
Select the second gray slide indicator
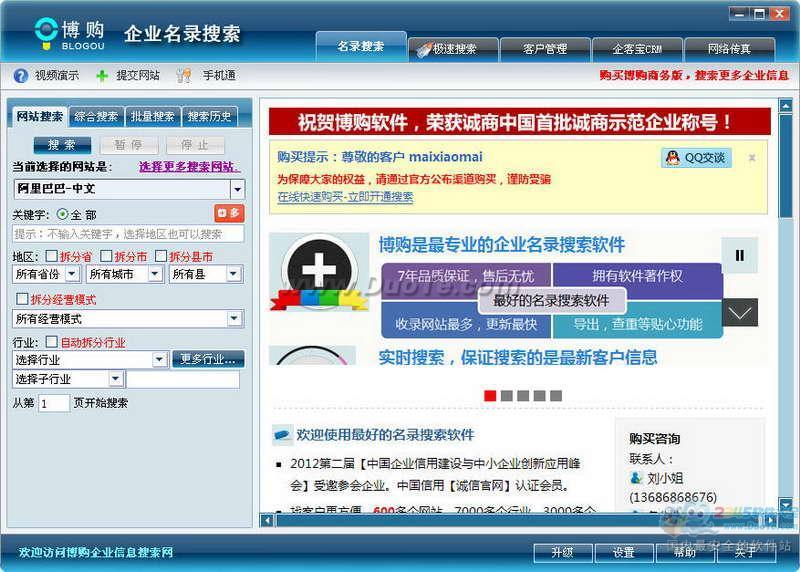[507, 395]
